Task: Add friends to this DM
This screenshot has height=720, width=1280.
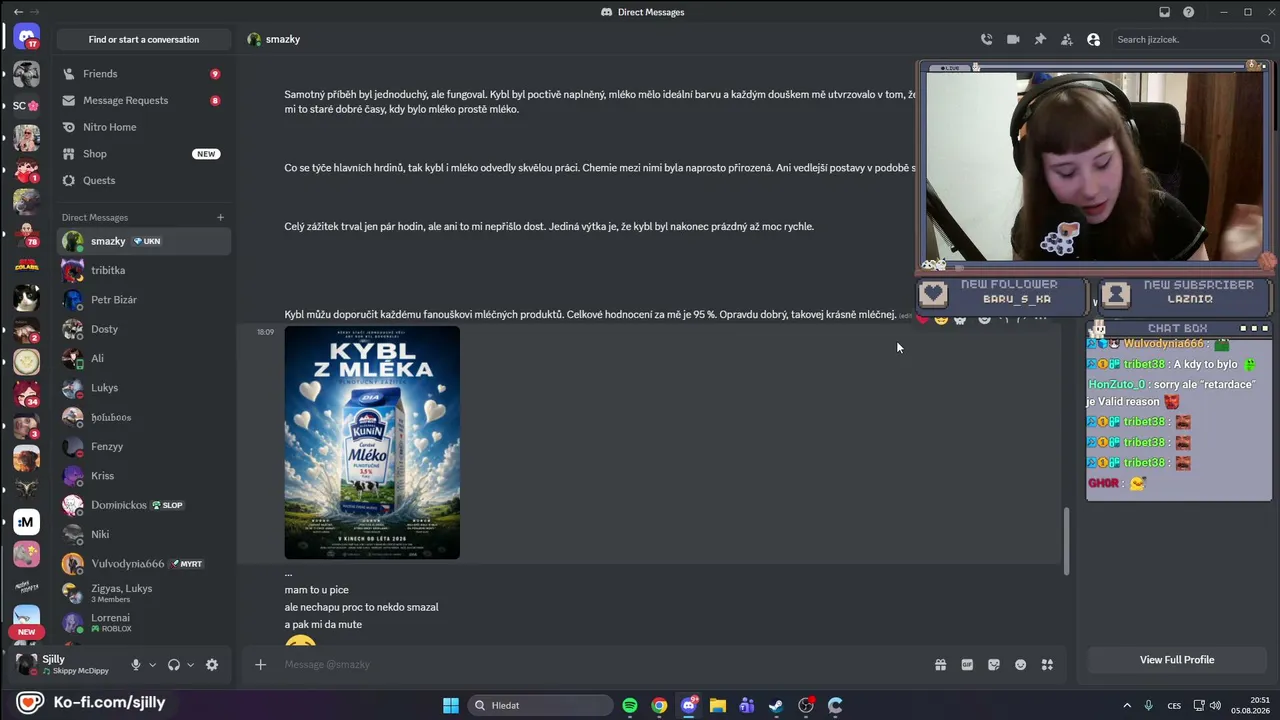Action: tap(1067, 39)
